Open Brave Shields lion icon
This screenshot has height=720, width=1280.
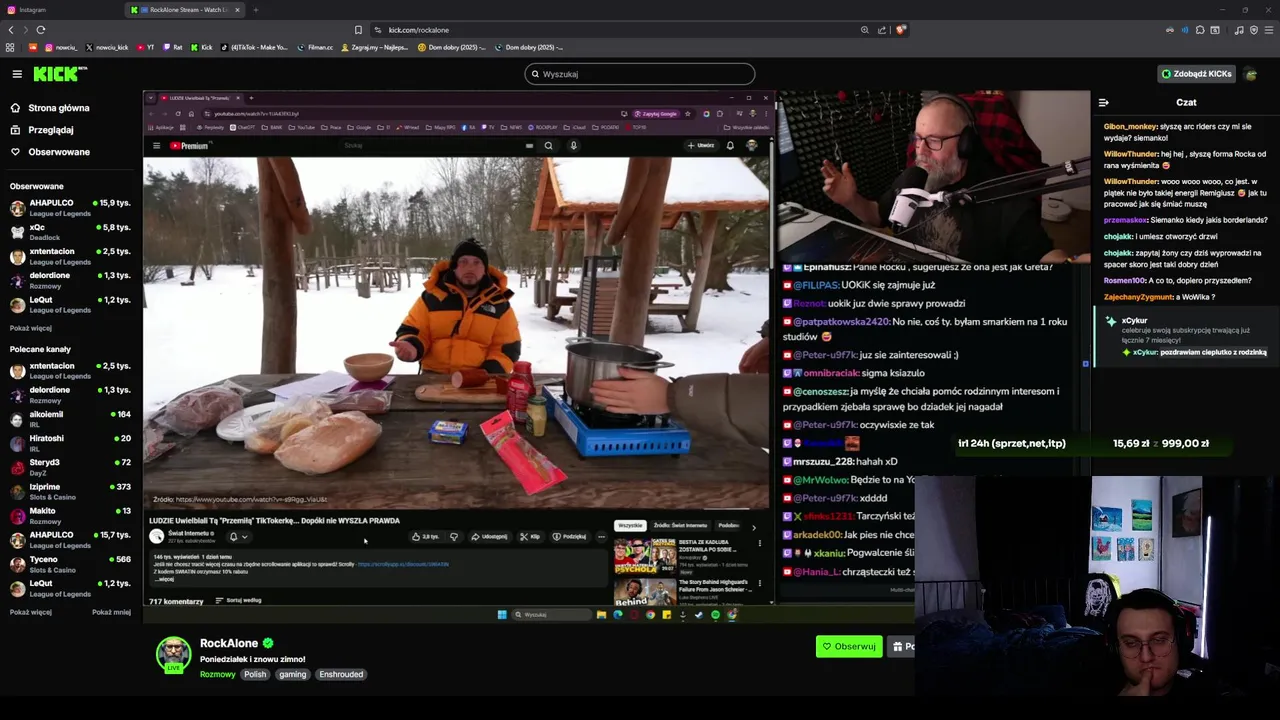900,30
